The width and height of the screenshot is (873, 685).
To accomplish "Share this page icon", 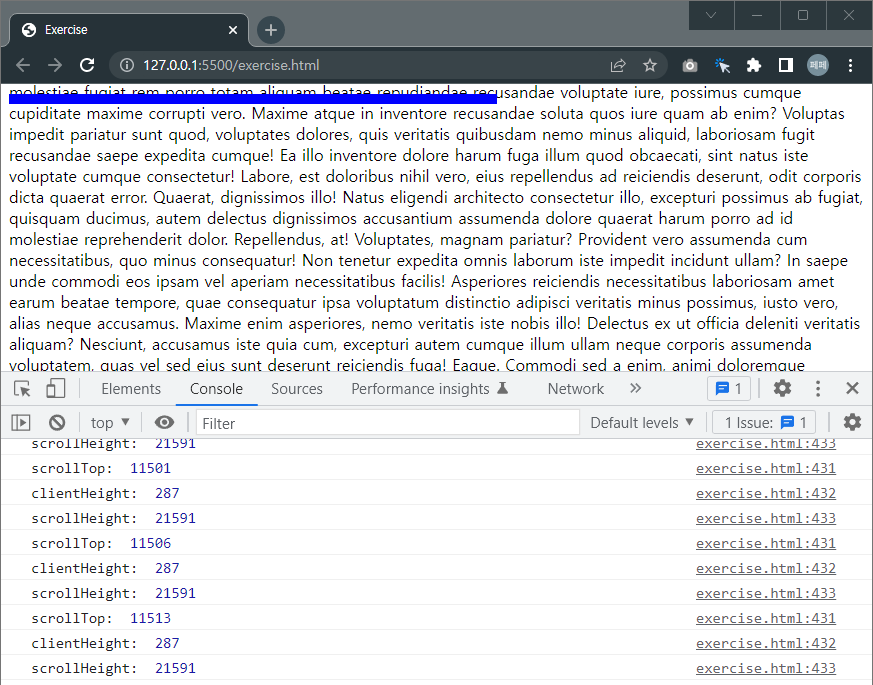I will 618,66.
